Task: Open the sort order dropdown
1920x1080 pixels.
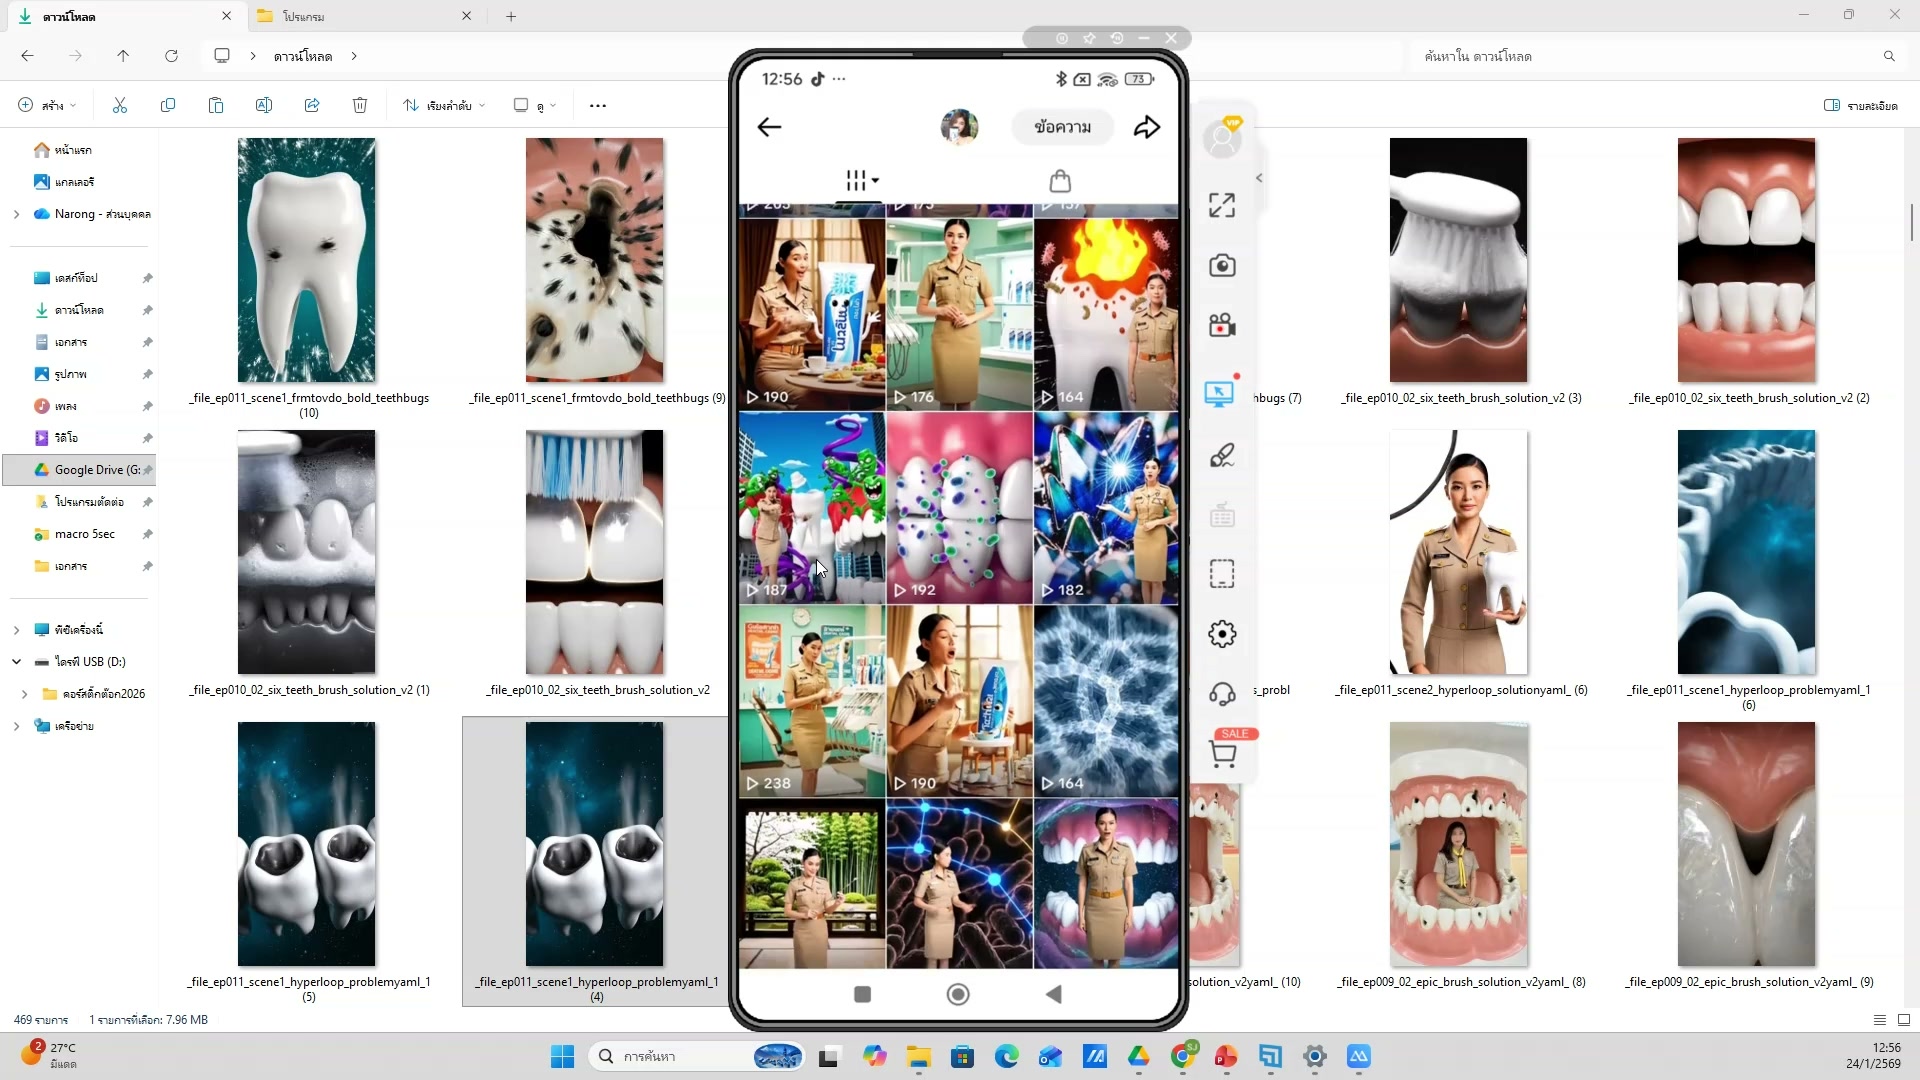Action: pos(444,105)
